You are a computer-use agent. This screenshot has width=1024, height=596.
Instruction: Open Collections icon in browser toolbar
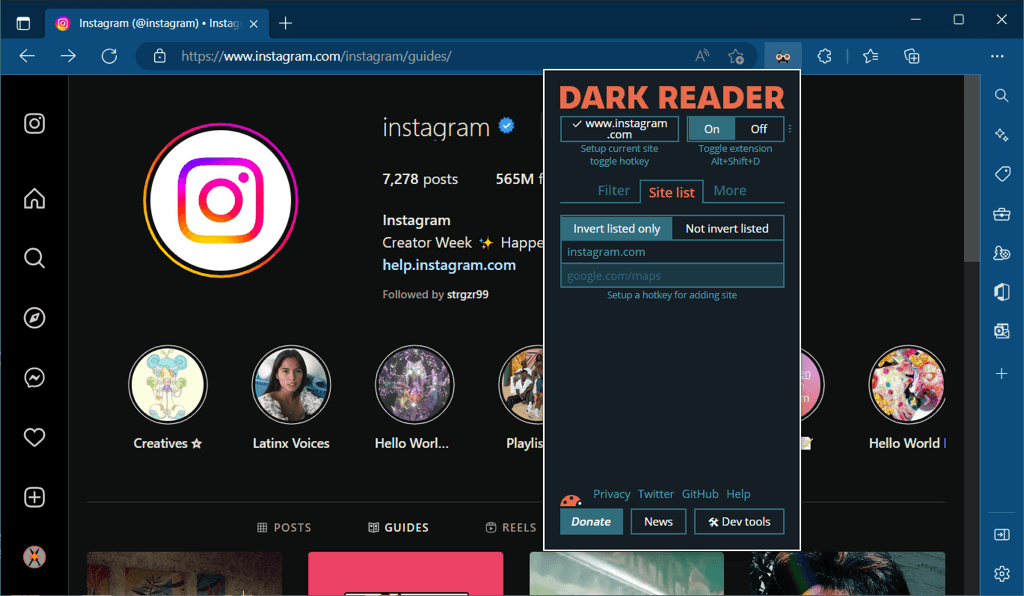[x=912, y=57]
